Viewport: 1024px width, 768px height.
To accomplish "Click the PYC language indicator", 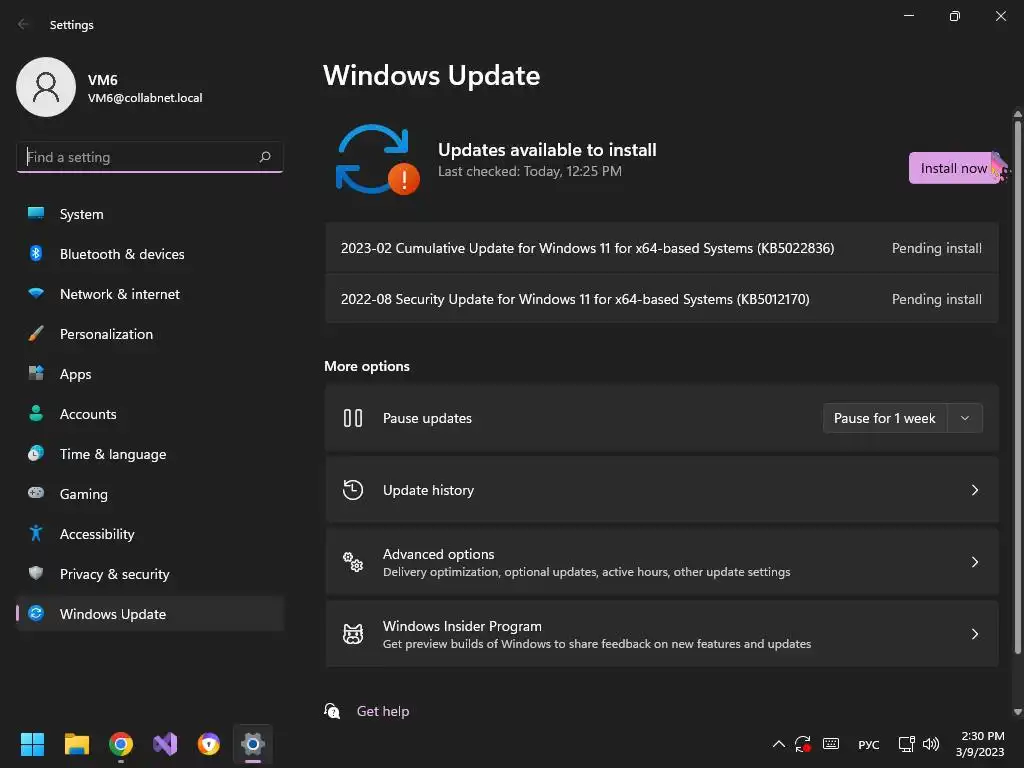I will tap(869, 744).
